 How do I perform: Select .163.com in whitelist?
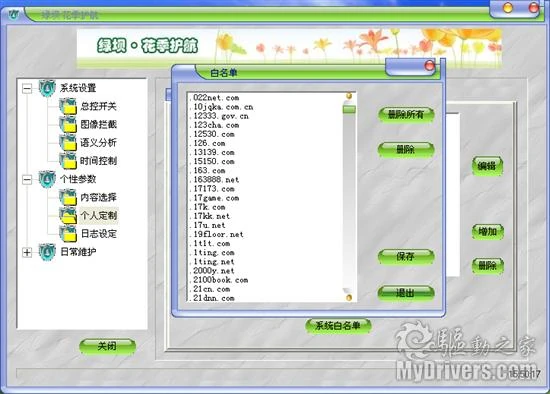tap(207, 171)
